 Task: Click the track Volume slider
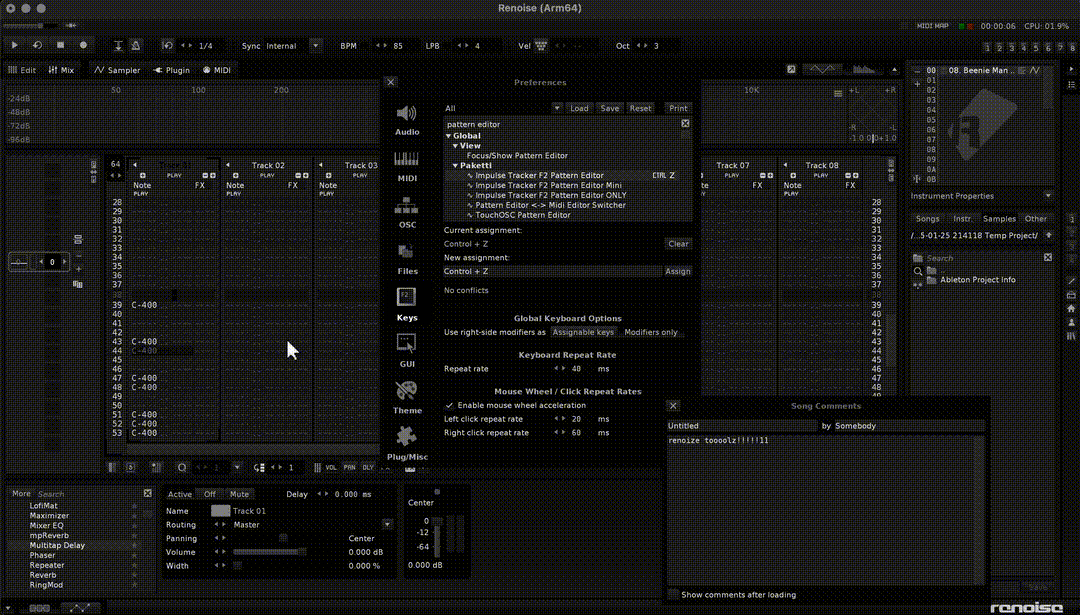[x=270, y=552]
